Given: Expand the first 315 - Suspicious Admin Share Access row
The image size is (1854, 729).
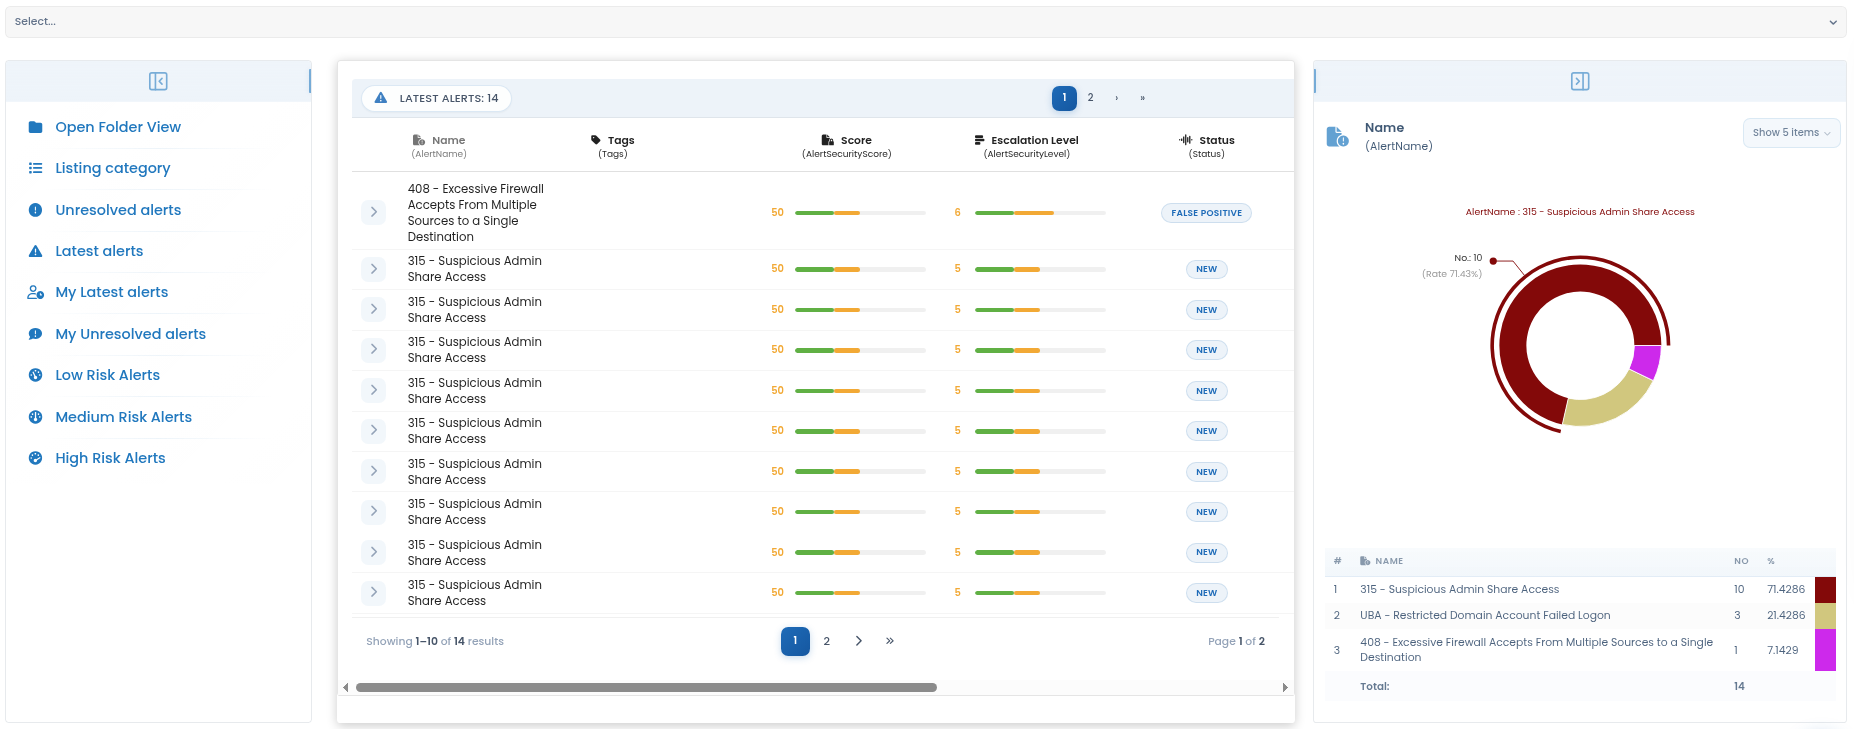Looking at the screenshot, I should pos(373,269).
